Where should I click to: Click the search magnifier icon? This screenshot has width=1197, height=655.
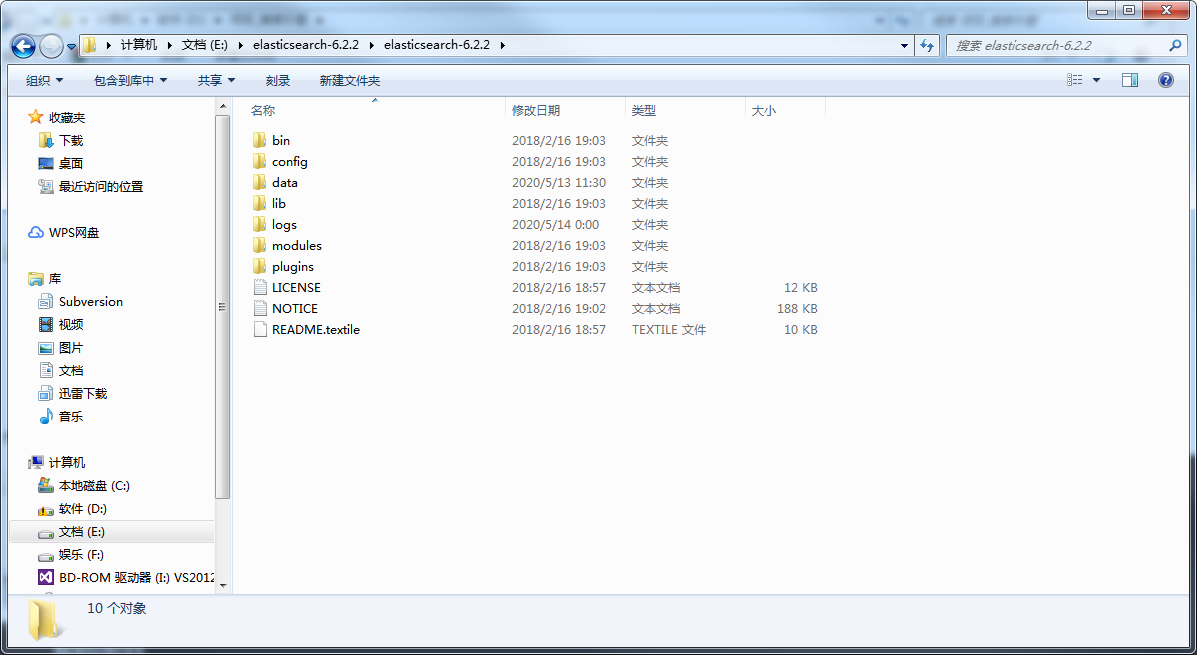pos(1175,45)
